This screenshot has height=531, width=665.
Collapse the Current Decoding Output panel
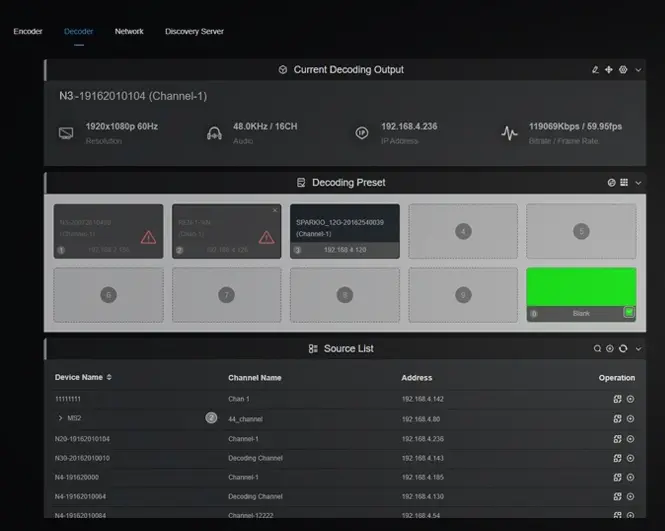[638, 70]
